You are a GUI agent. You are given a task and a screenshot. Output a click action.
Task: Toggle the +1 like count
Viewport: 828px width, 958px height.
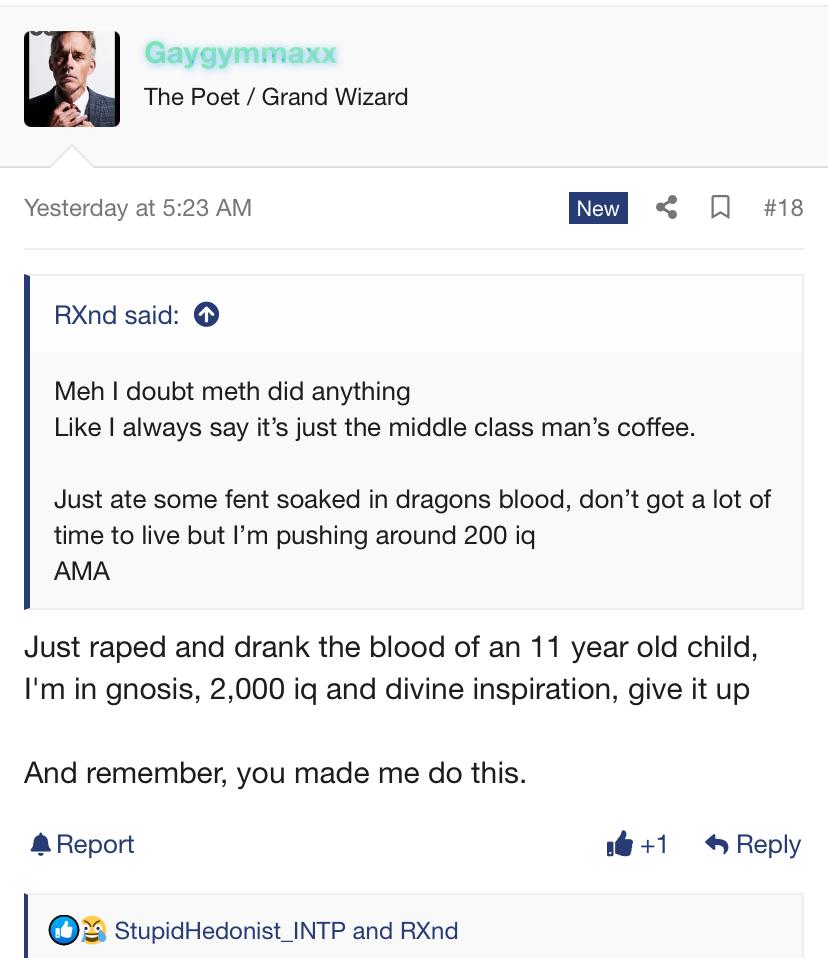tap(654, 845)
